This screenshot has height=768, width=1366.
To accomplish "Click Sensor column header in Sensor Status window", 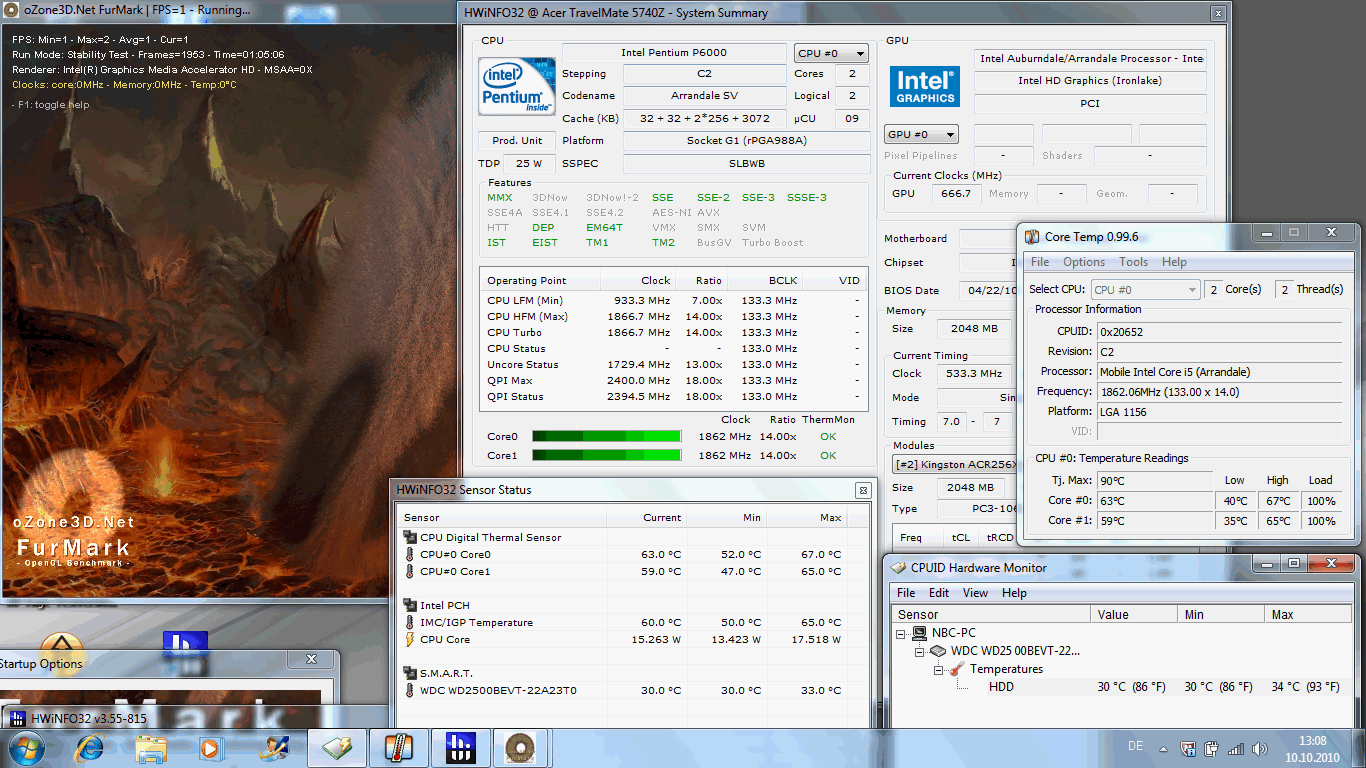I will click(502, 518).
